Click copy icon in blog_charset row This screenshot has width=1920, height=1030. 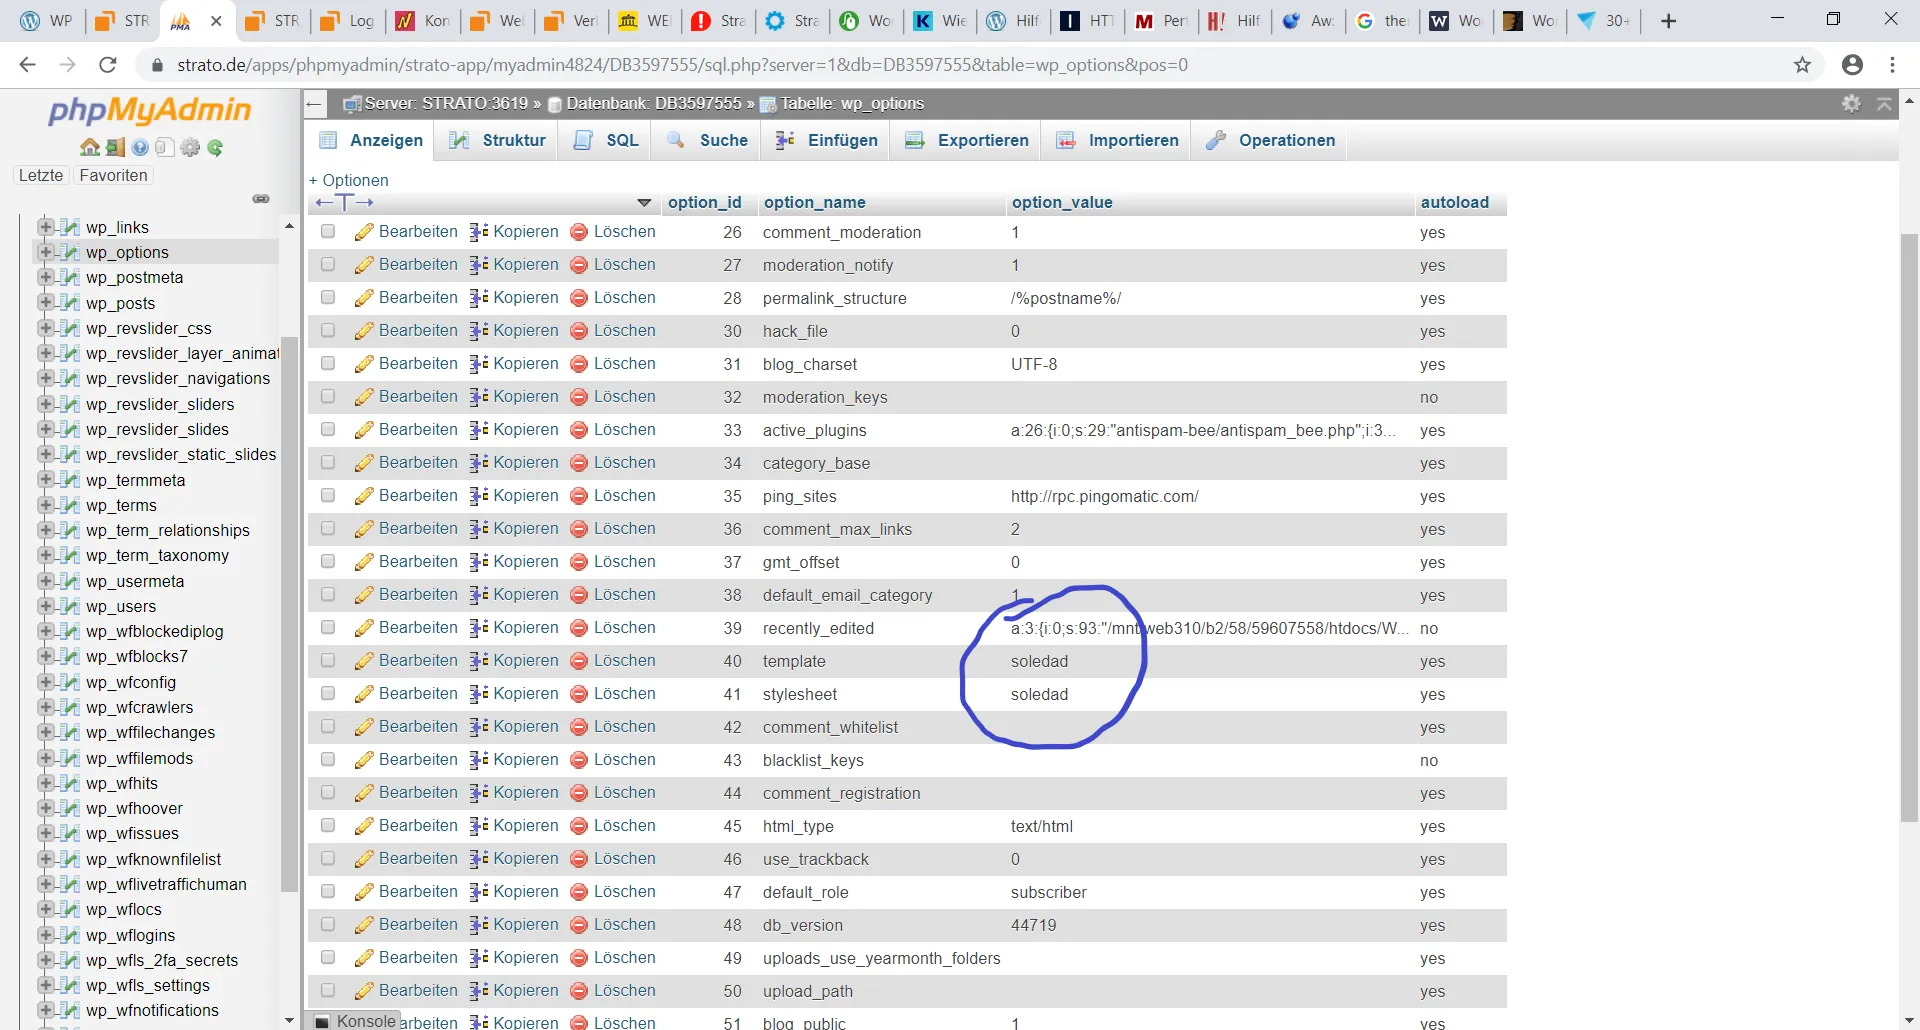pos(479,364)
